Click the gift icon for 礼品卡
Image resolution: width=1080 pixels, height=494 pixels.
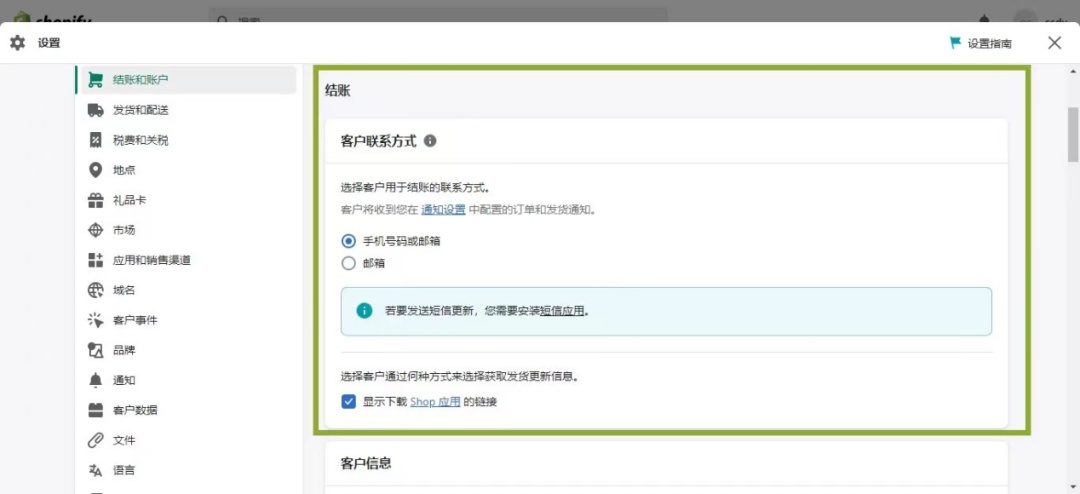pyautogui.click(x=96, y=200)
